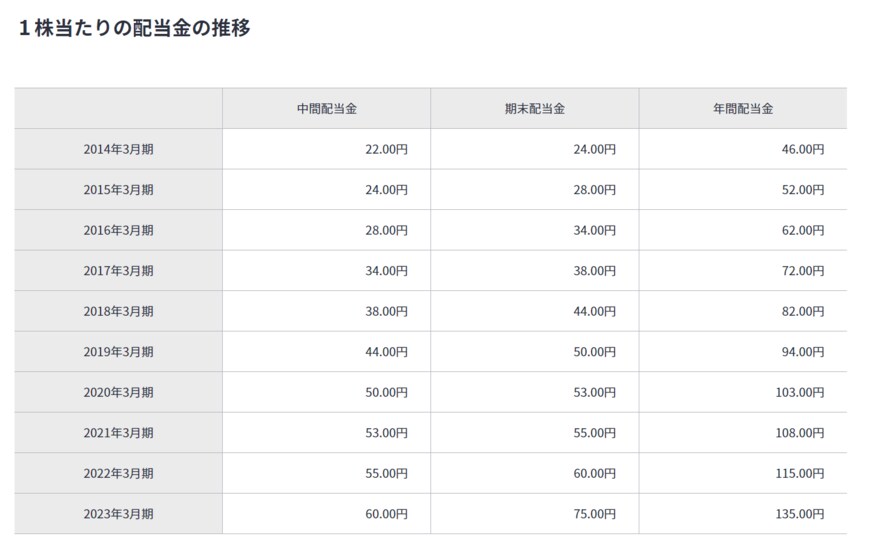Screen dimensions: 870x551
Task: Click the 期末配当金 column header
Action: point(534,108)
